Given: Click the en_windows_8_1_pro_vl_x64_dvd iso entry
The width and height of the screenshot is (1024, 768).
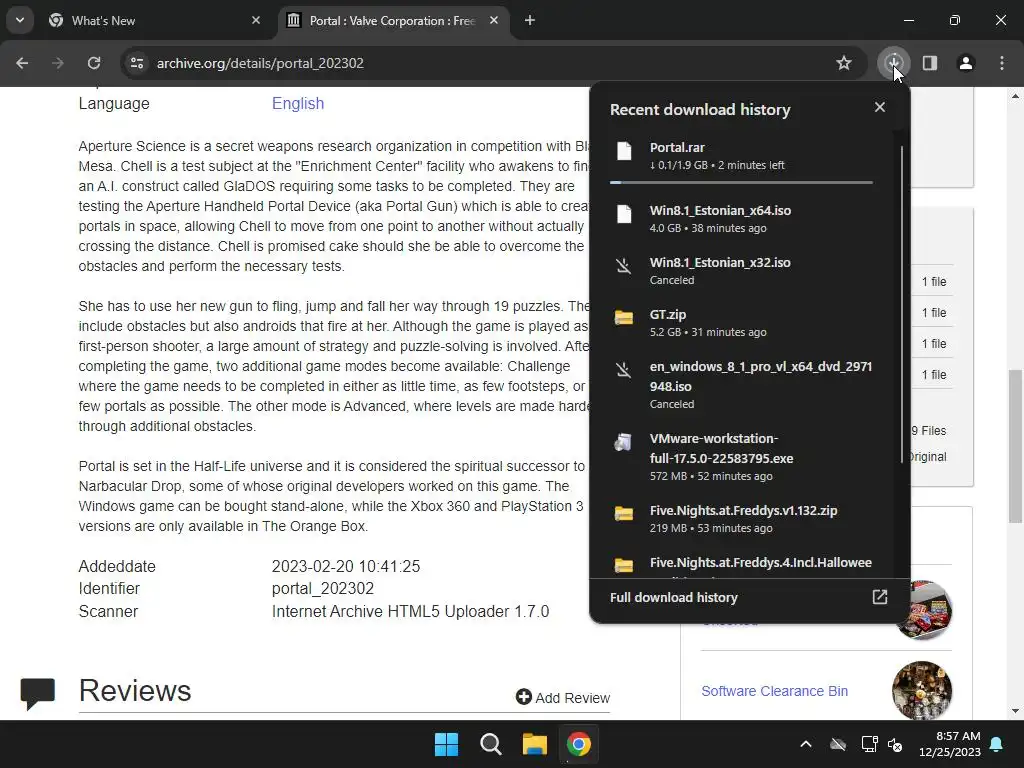Looking at the screenshot, I should [x=741, y=385].
